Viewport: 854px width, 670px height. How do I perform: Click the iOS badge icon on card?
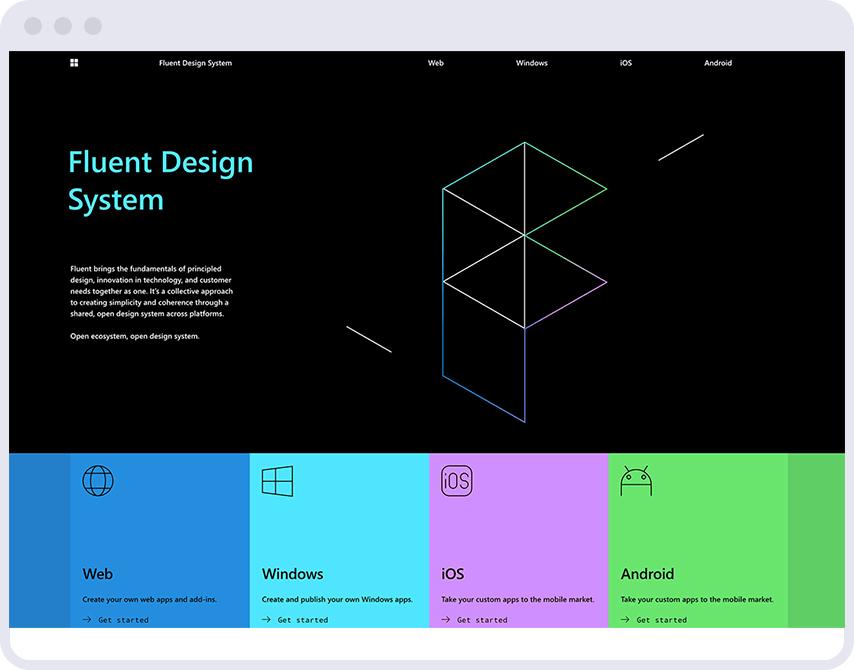(456, 481)
